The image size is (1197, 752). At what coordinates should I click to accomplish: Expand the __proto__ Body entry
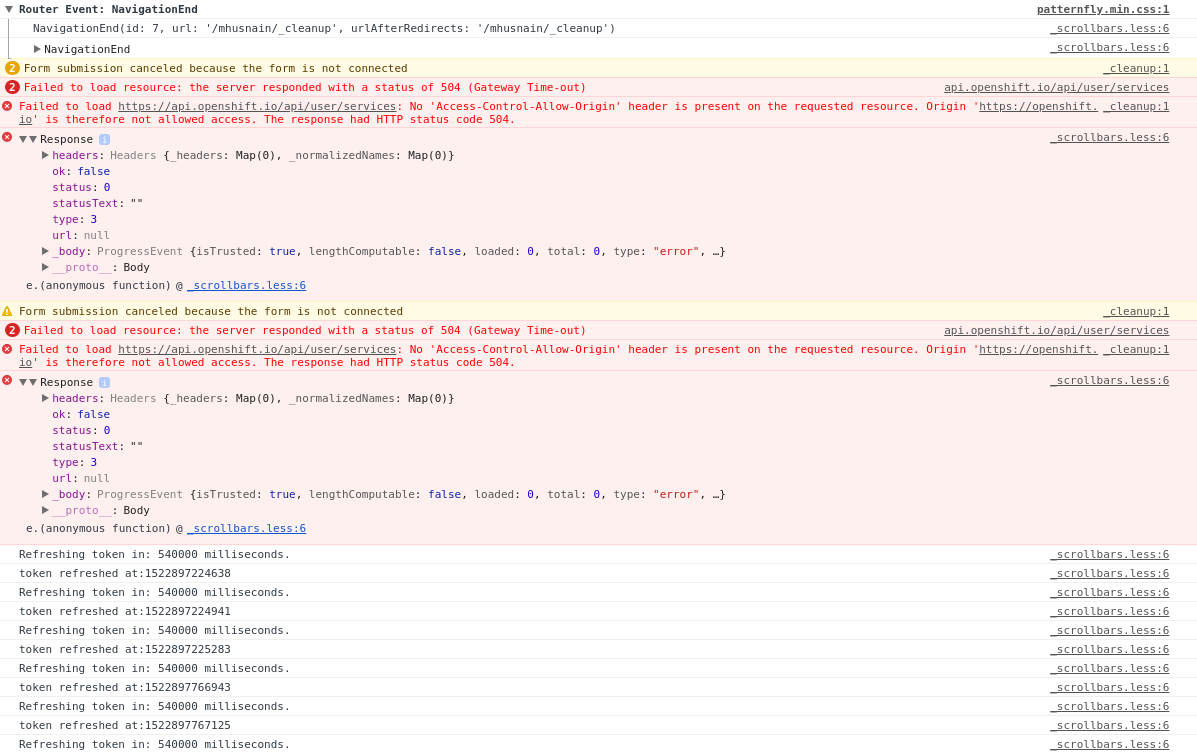pyautogui.click(x=44, y=267)
